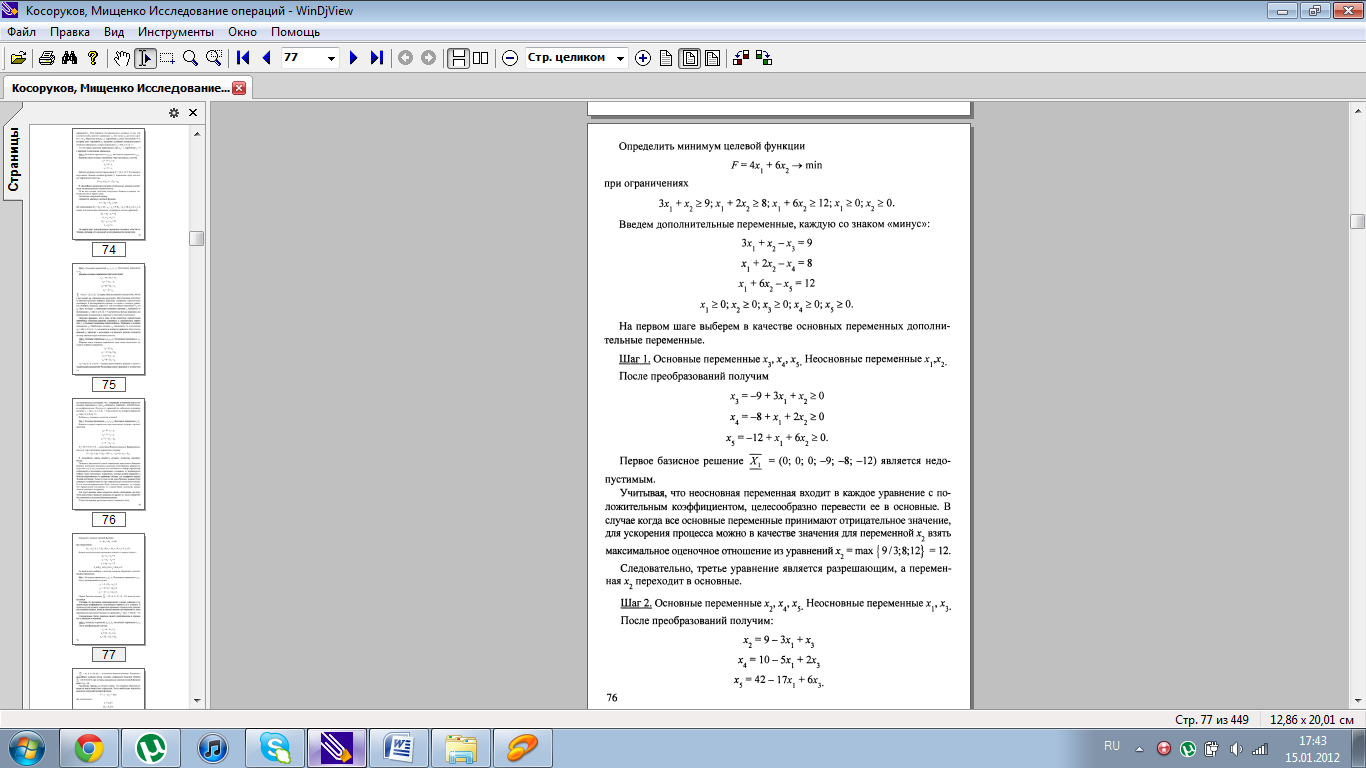Viewport: 1366px width, 768px height.
Task: Rotate the page right
Action: tap(764, 58)
